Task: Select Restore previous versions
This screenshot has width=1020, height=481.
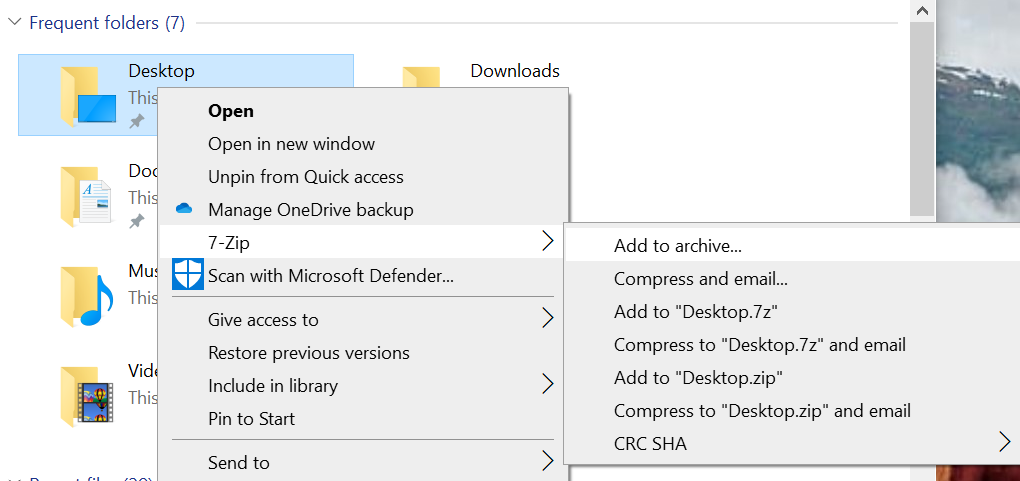Action: tap(308, 353)
